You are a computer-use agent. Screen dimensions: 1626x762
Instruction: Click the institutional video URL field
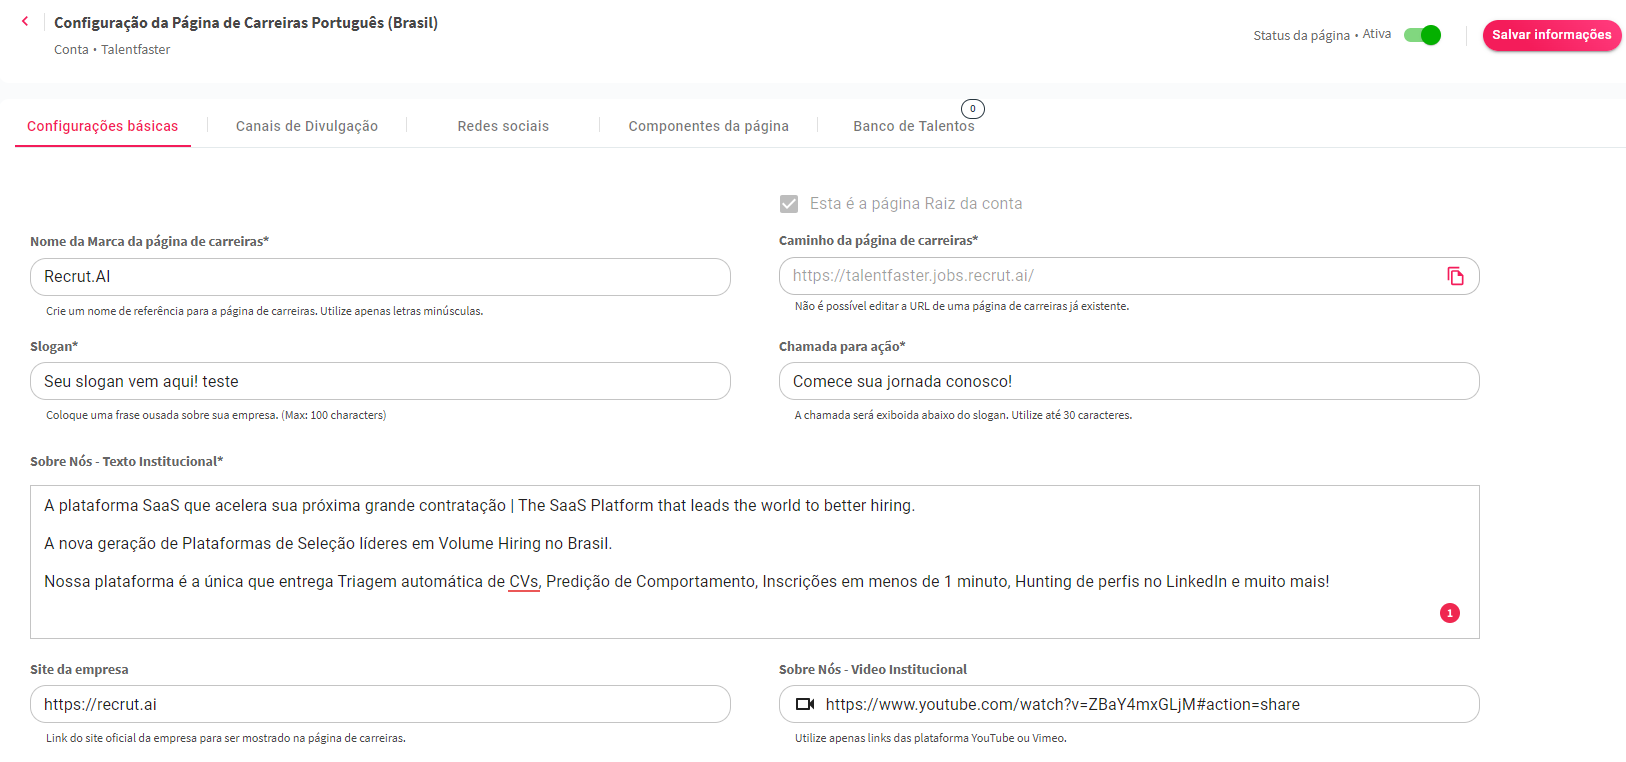click(x=1140, y=705)
